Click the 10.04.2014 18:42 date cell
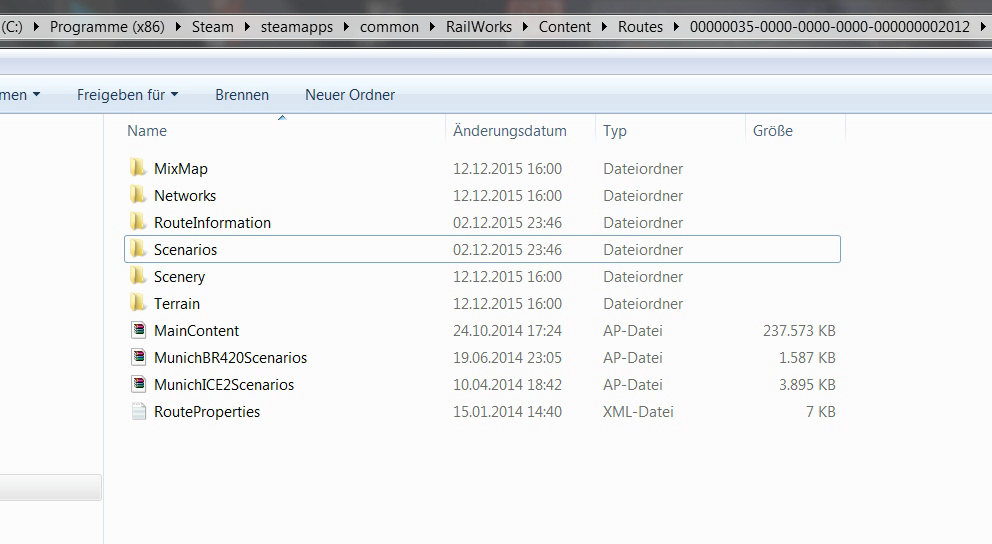The width and height of the screenshot is (992, 544). pyautogui.click(x=507, y=385)
